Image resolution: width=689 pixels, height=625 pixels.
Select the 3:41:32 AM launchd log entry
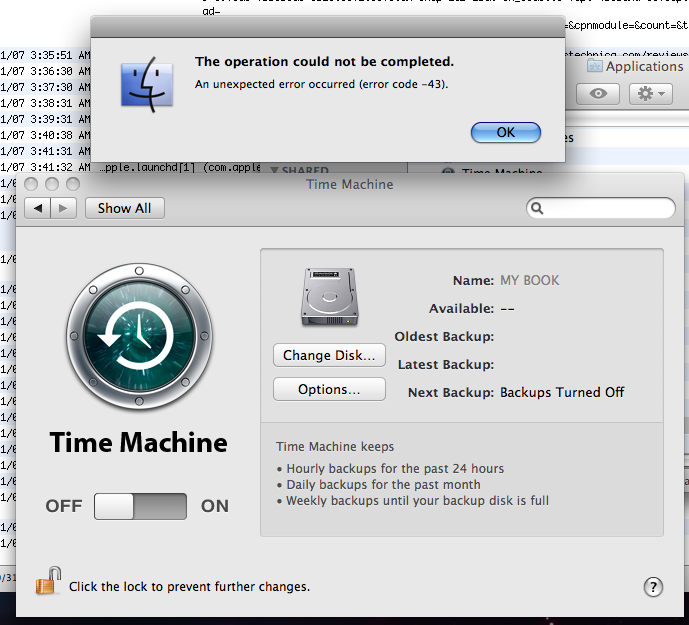pyautogui.click(x=131, y=167)
